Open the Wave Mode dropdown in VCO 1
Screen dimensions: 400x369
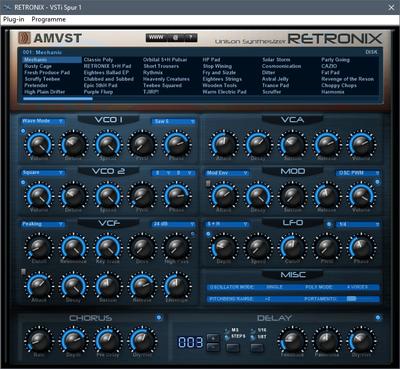(43, 121)
